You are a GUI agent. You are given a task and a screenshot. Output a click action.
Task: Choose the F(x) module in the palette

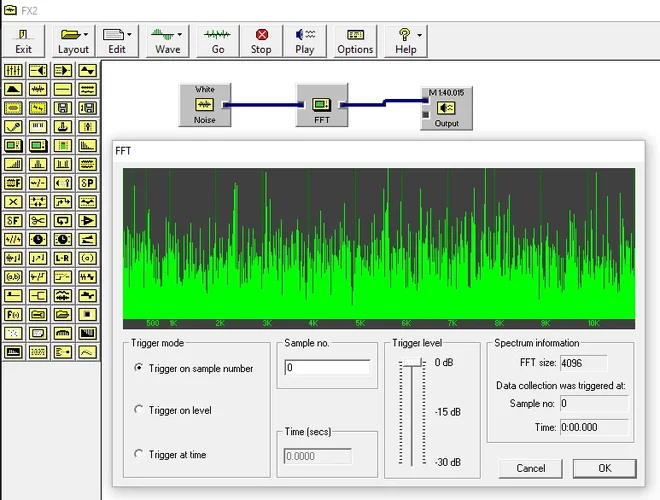pyautogui.click(x=13, y=314)
